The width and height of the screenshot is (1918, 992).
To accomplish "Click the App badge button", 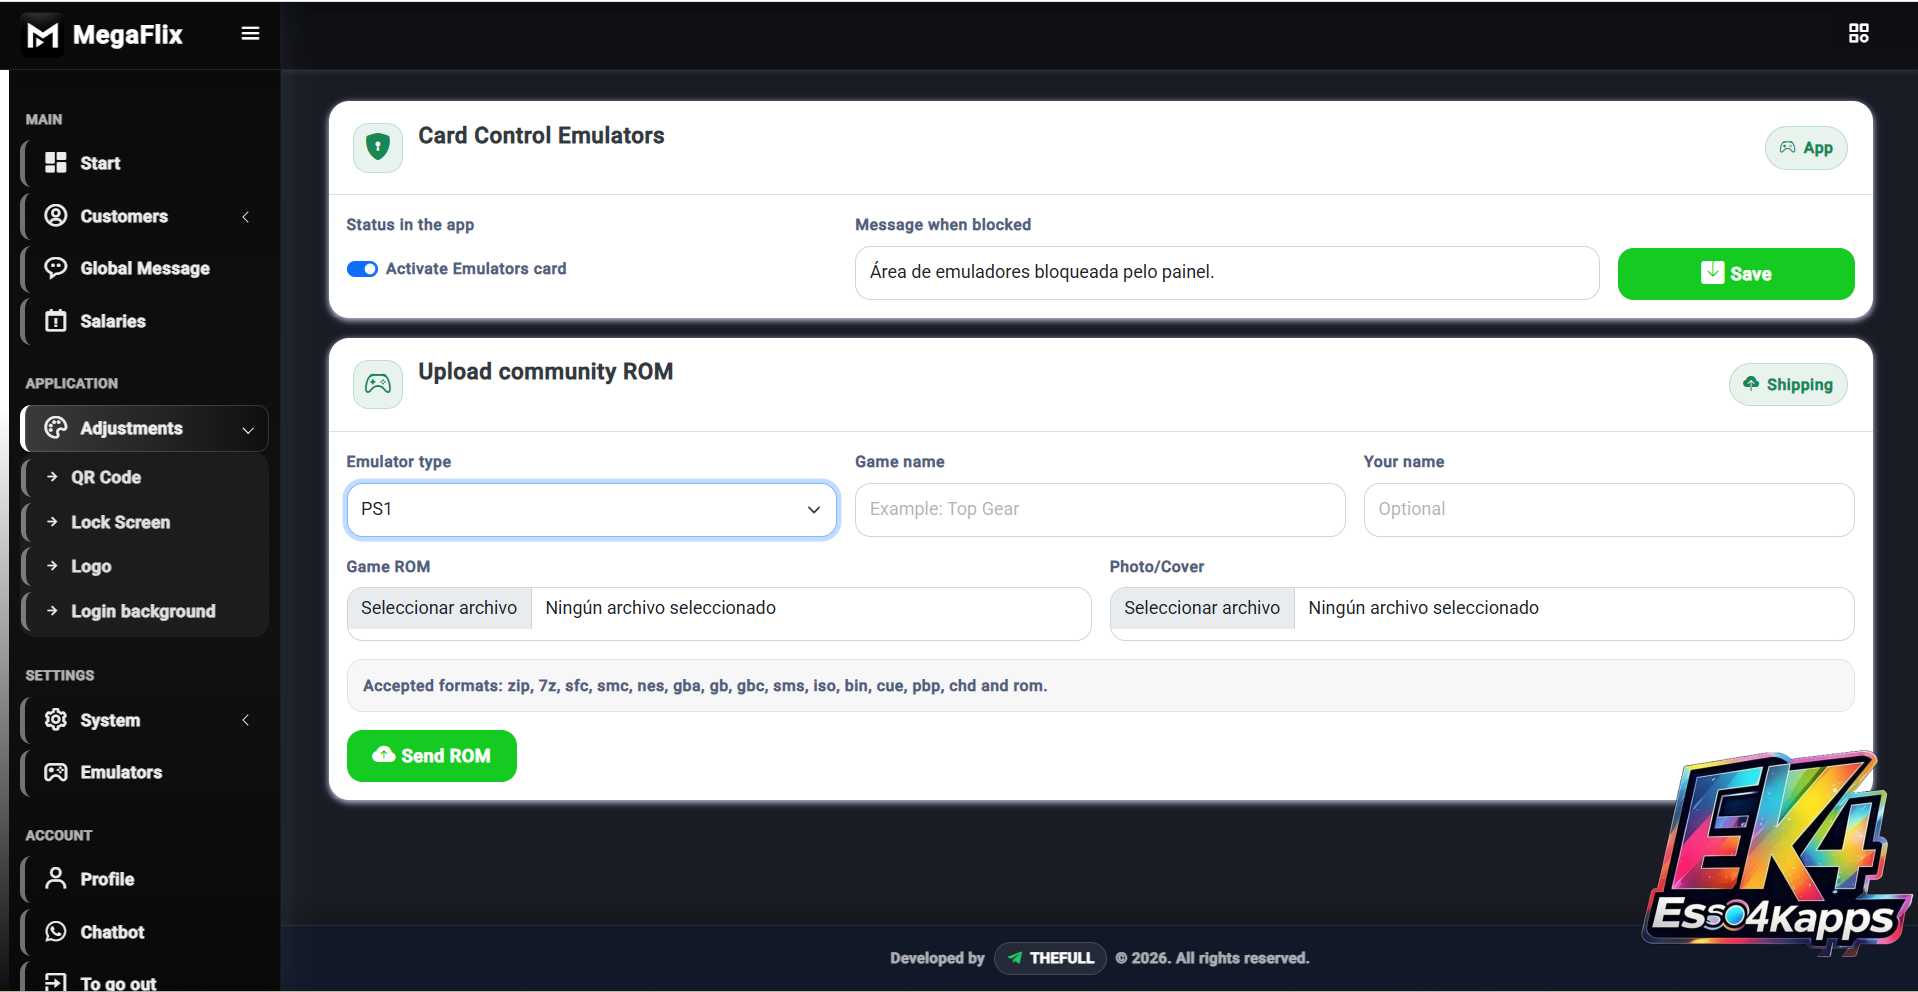I will (1806, 148).
